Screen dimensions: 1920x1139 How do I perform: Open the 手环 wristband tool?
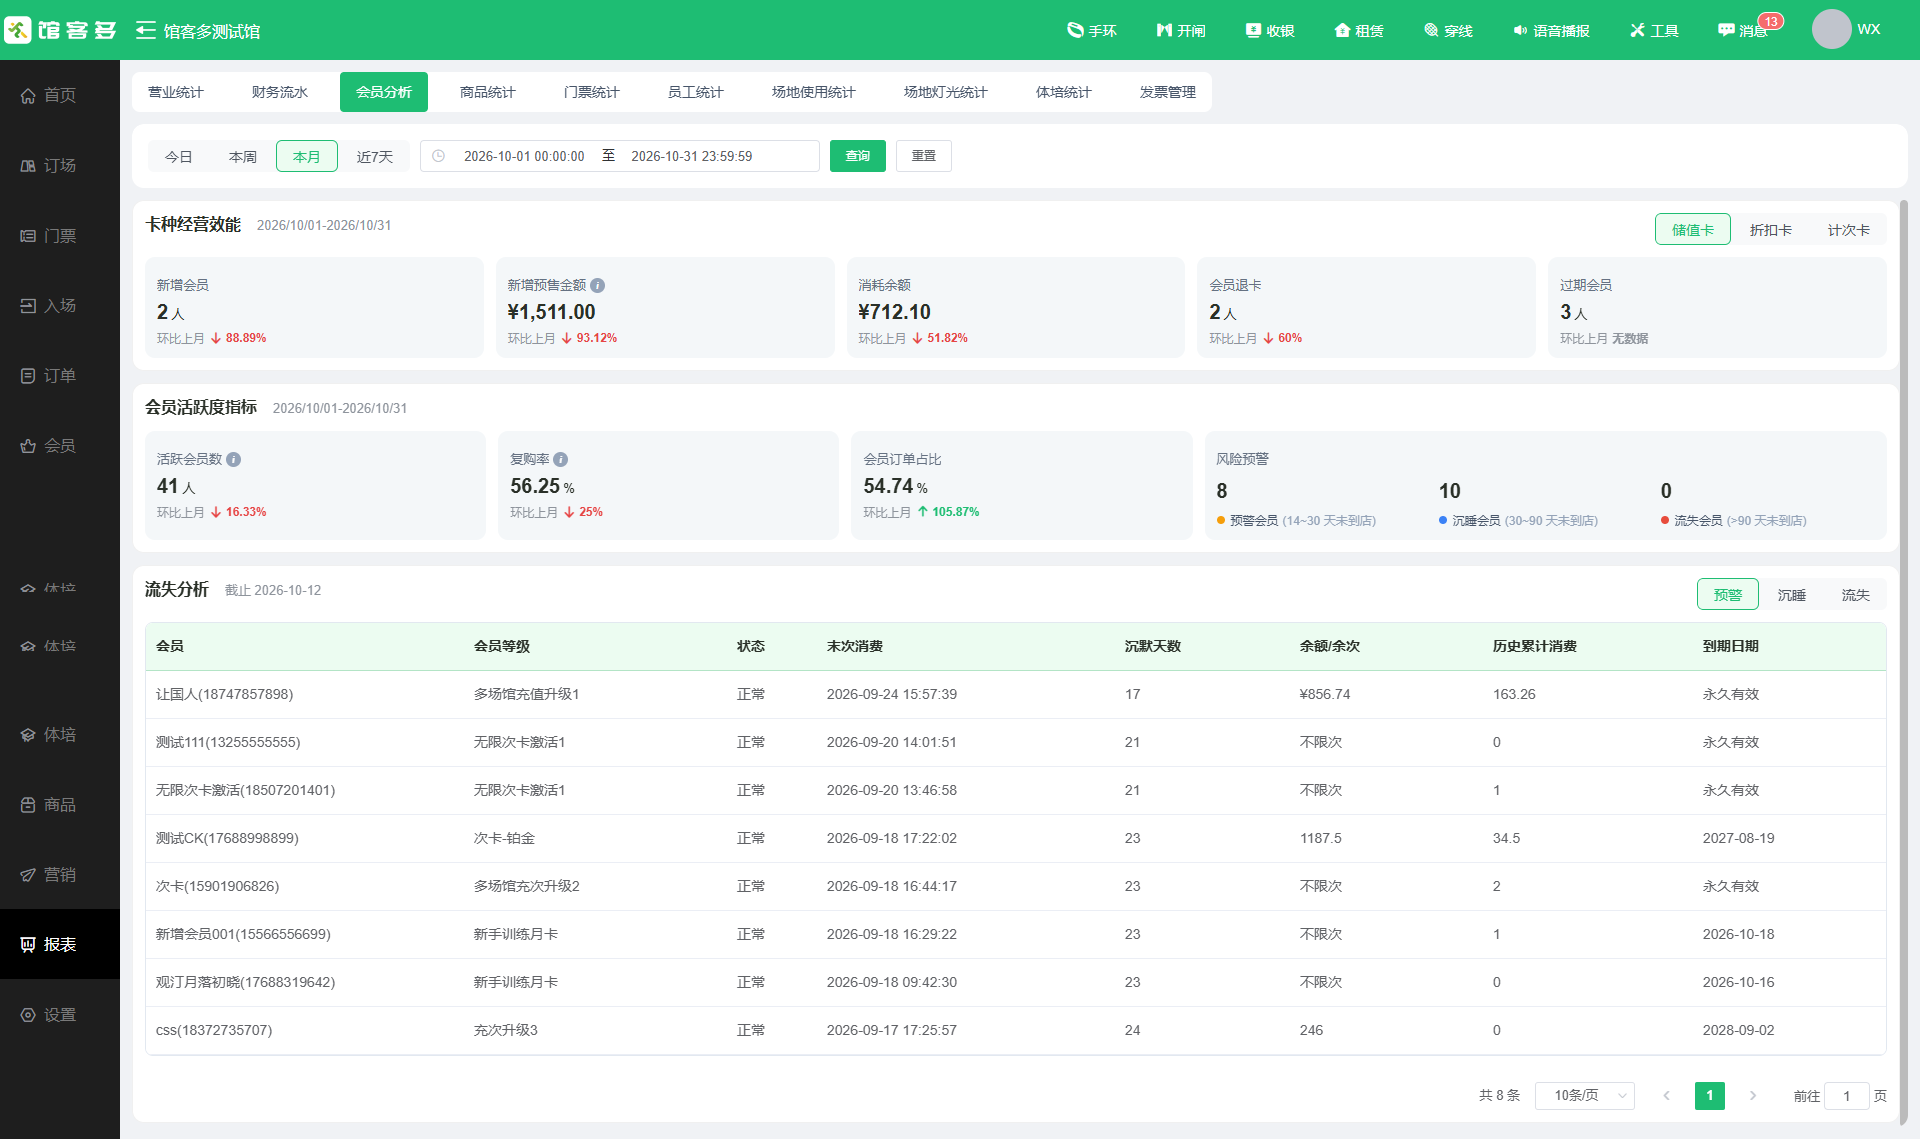[1091, 31]
